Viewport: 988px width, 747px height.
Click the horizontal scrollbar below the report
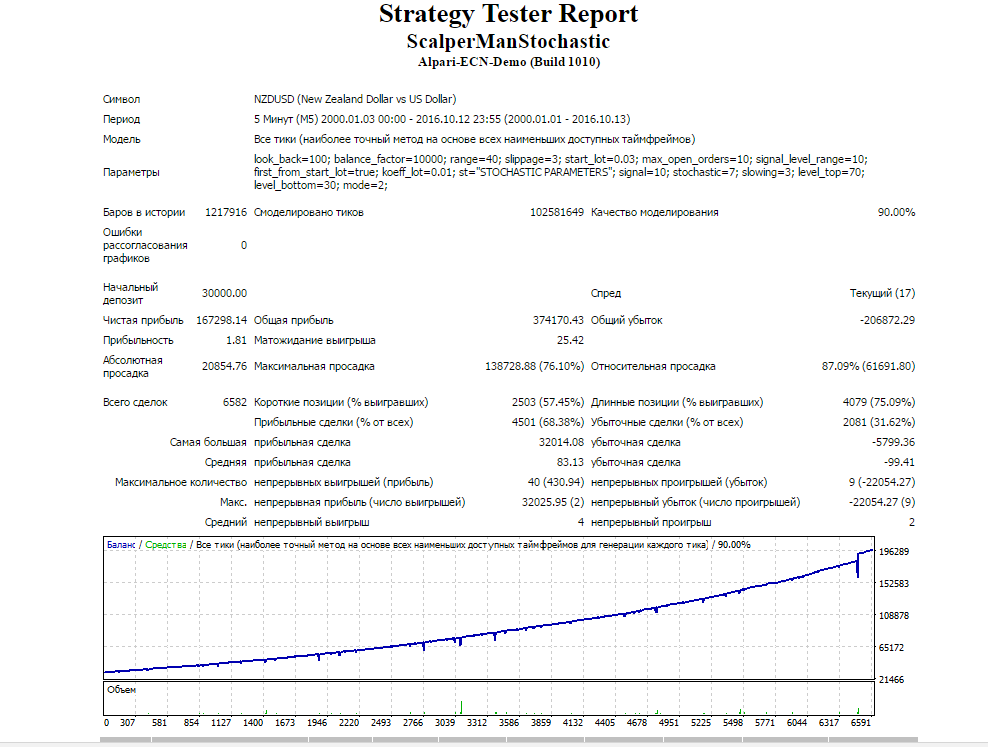pos(508,740)
